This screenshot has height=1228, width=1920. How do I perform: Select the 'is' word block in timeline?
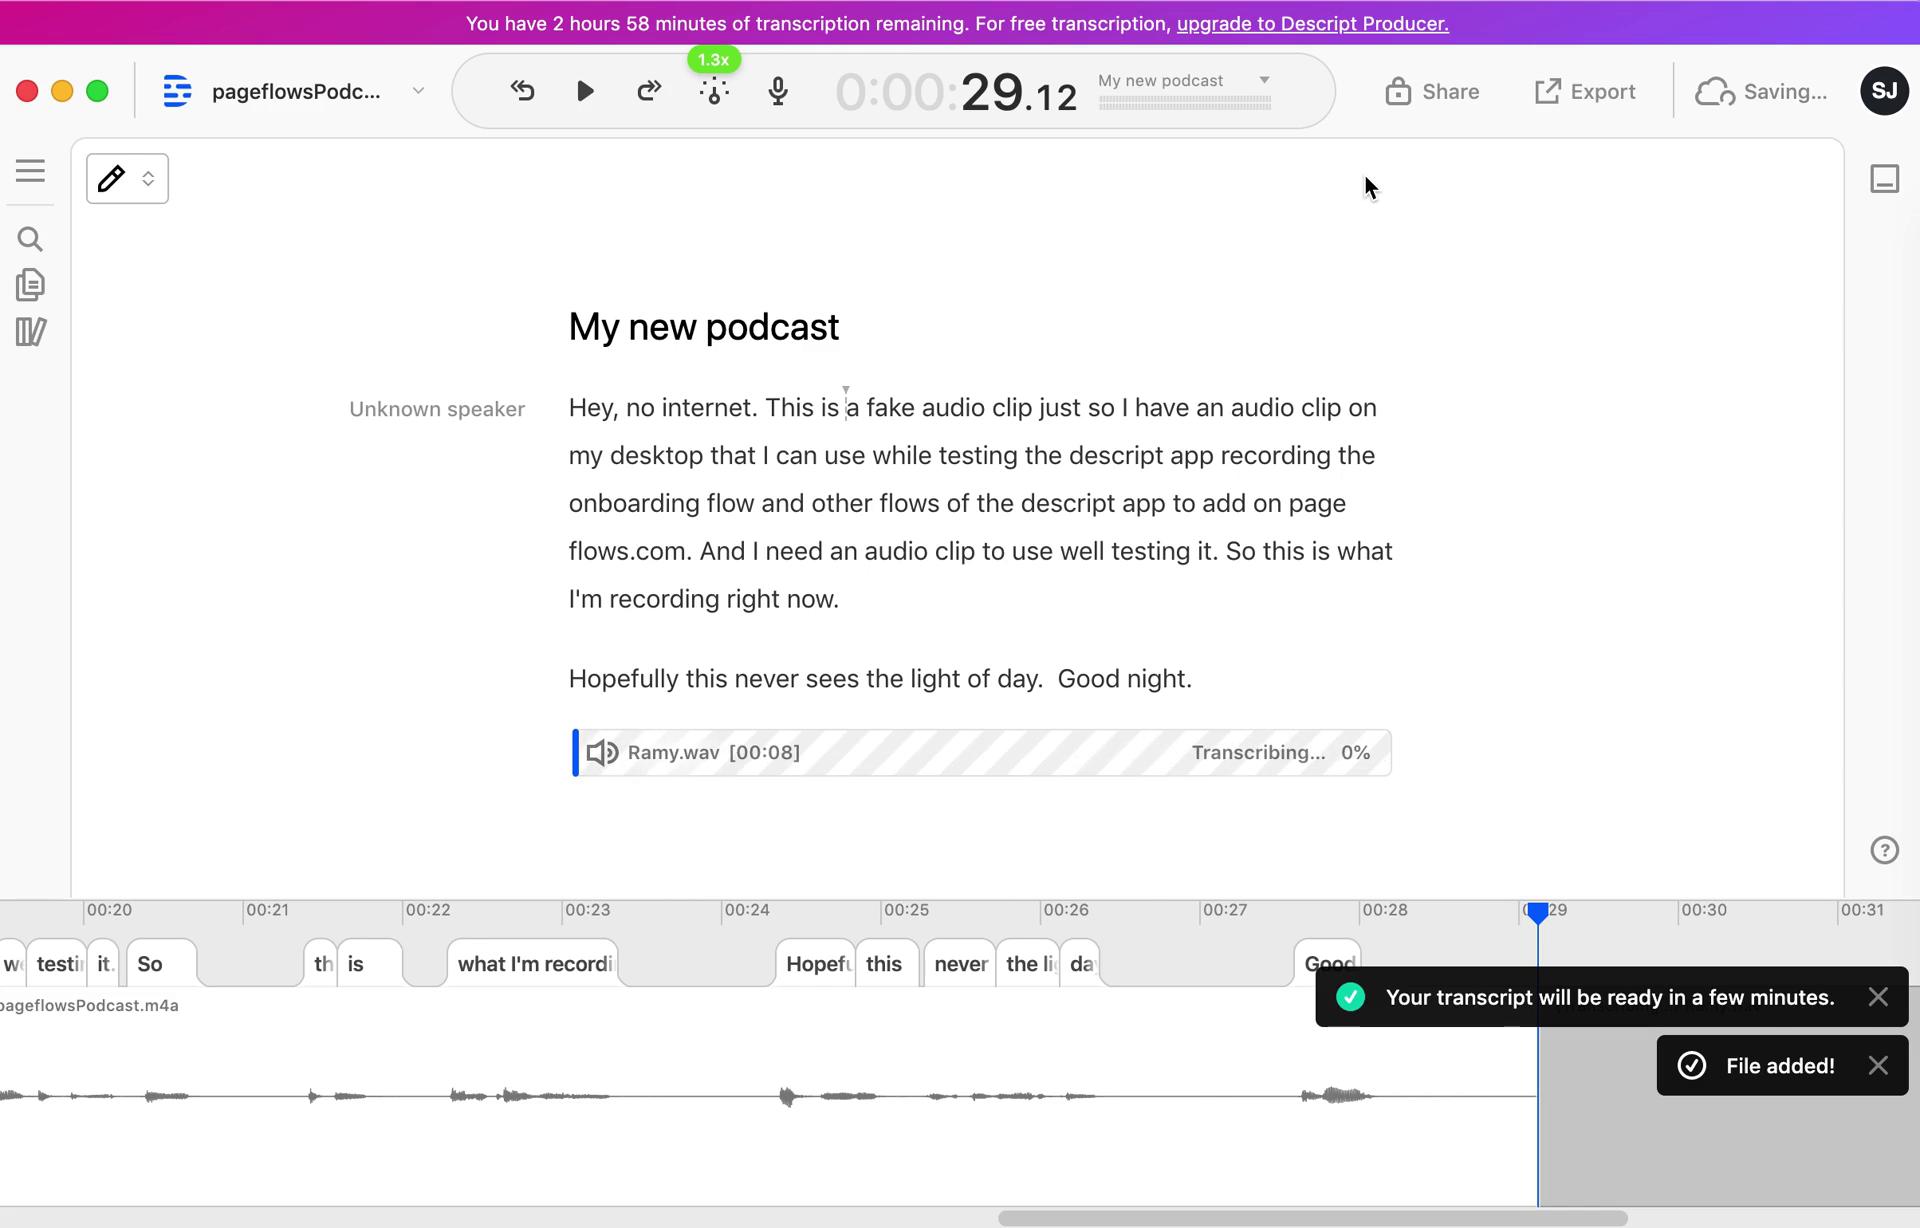pos(370,964)
